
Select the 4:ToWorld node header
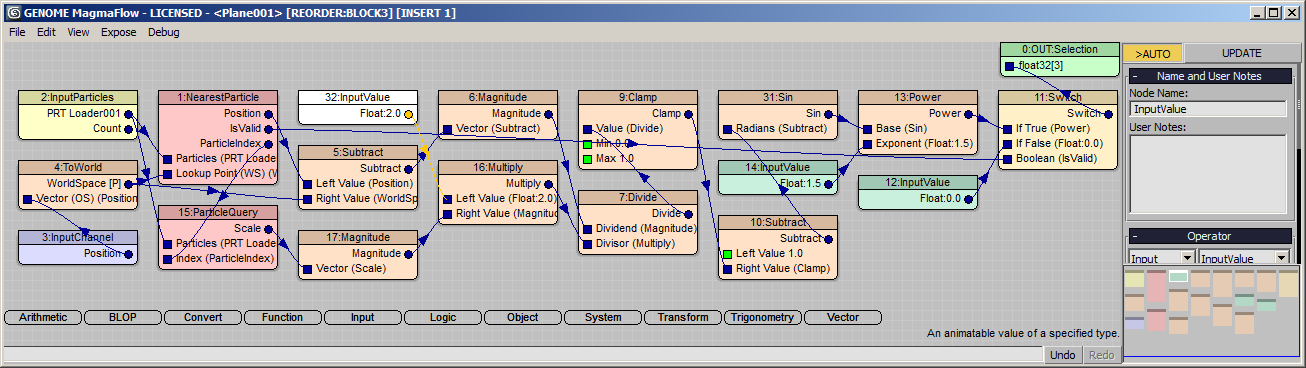tap(78, 168)
